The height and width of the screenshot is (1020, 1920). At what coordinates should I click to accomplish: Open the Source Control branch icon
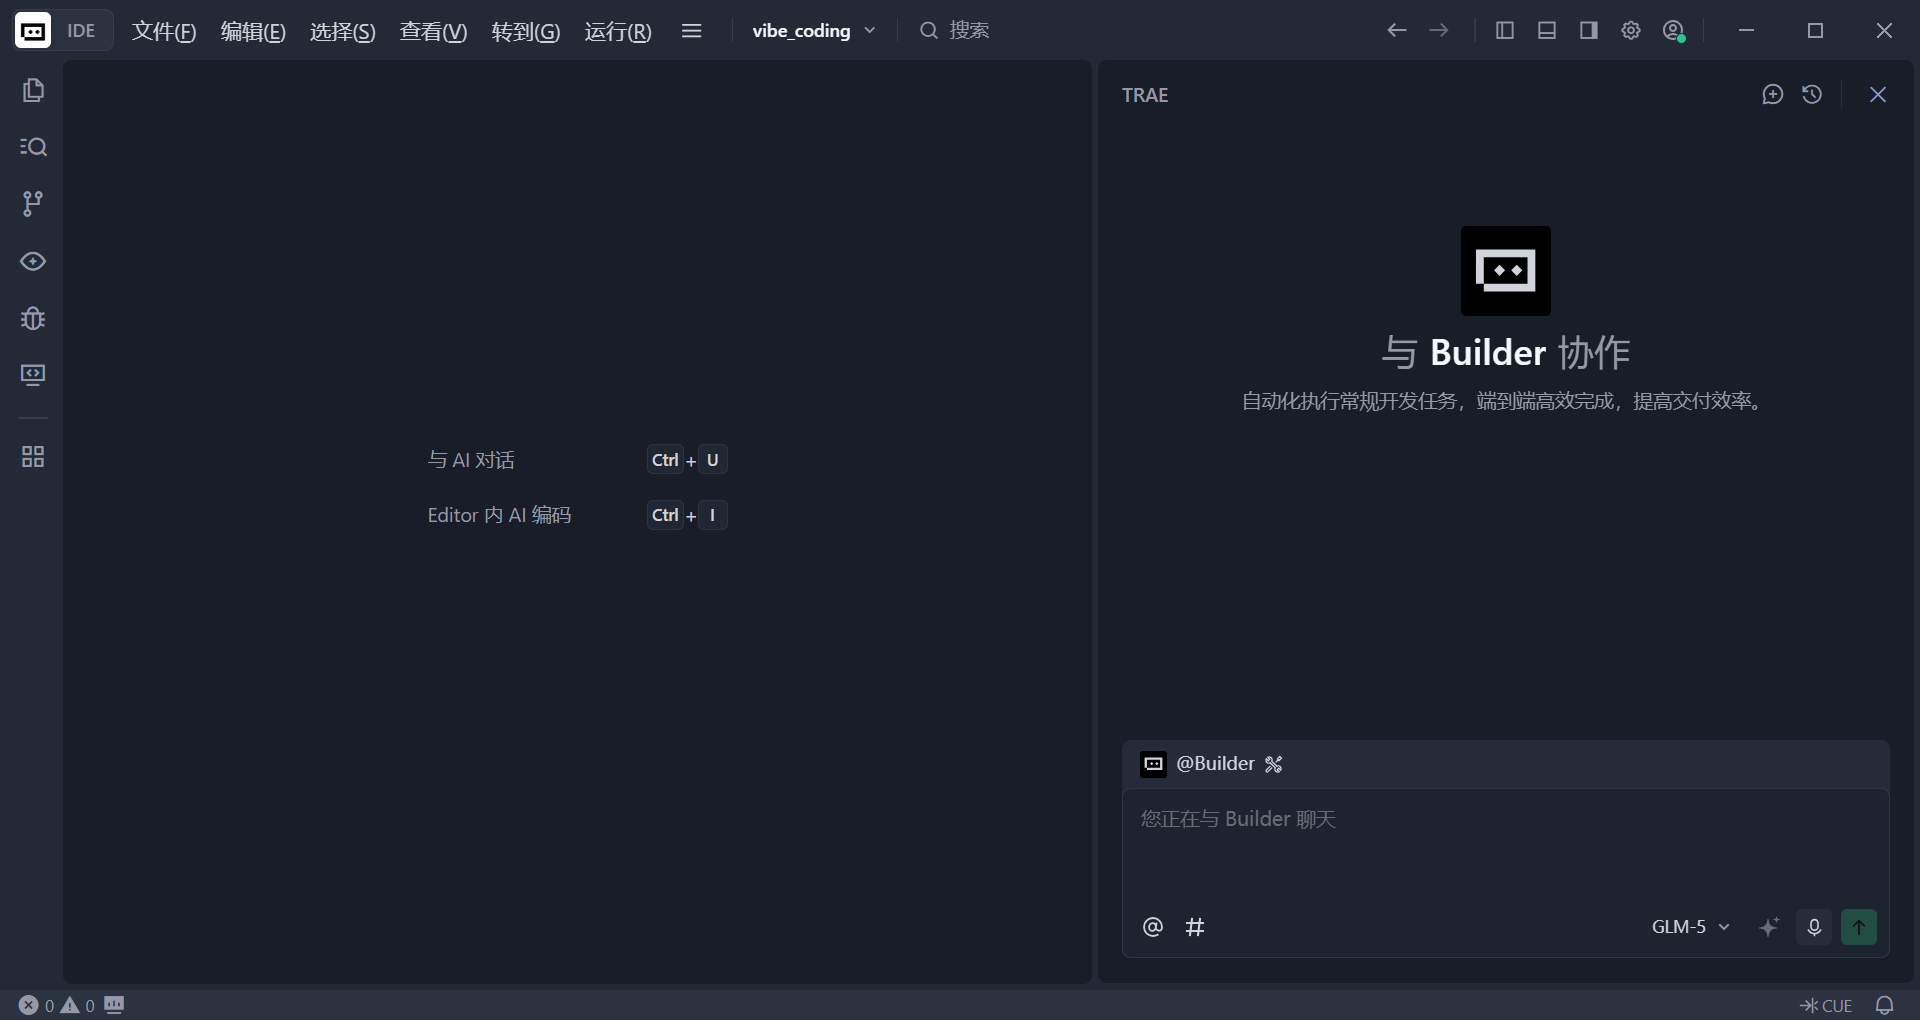coord(33,204)
